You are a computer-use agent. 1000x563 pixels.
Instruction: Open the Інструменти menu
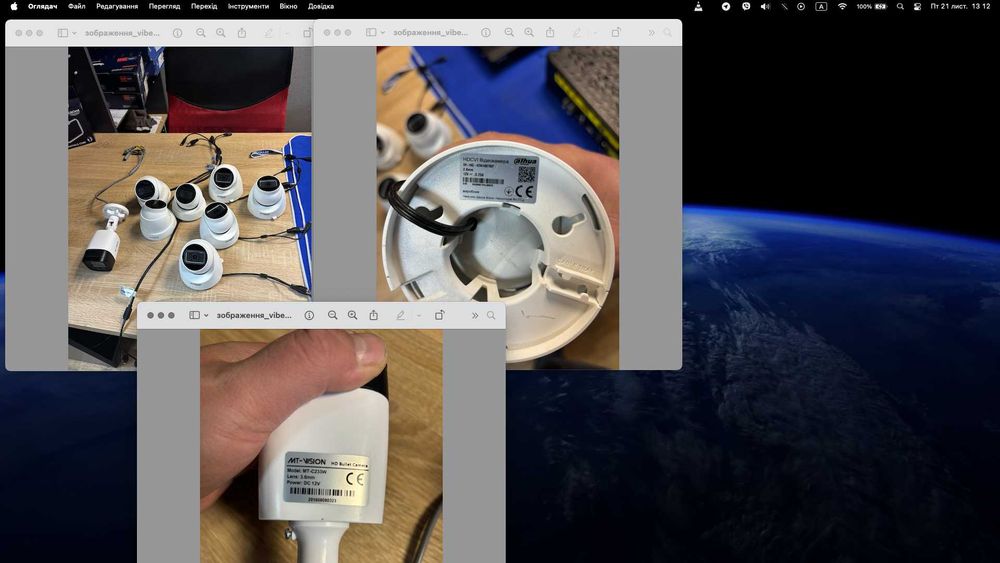click(x=248, y=6)
